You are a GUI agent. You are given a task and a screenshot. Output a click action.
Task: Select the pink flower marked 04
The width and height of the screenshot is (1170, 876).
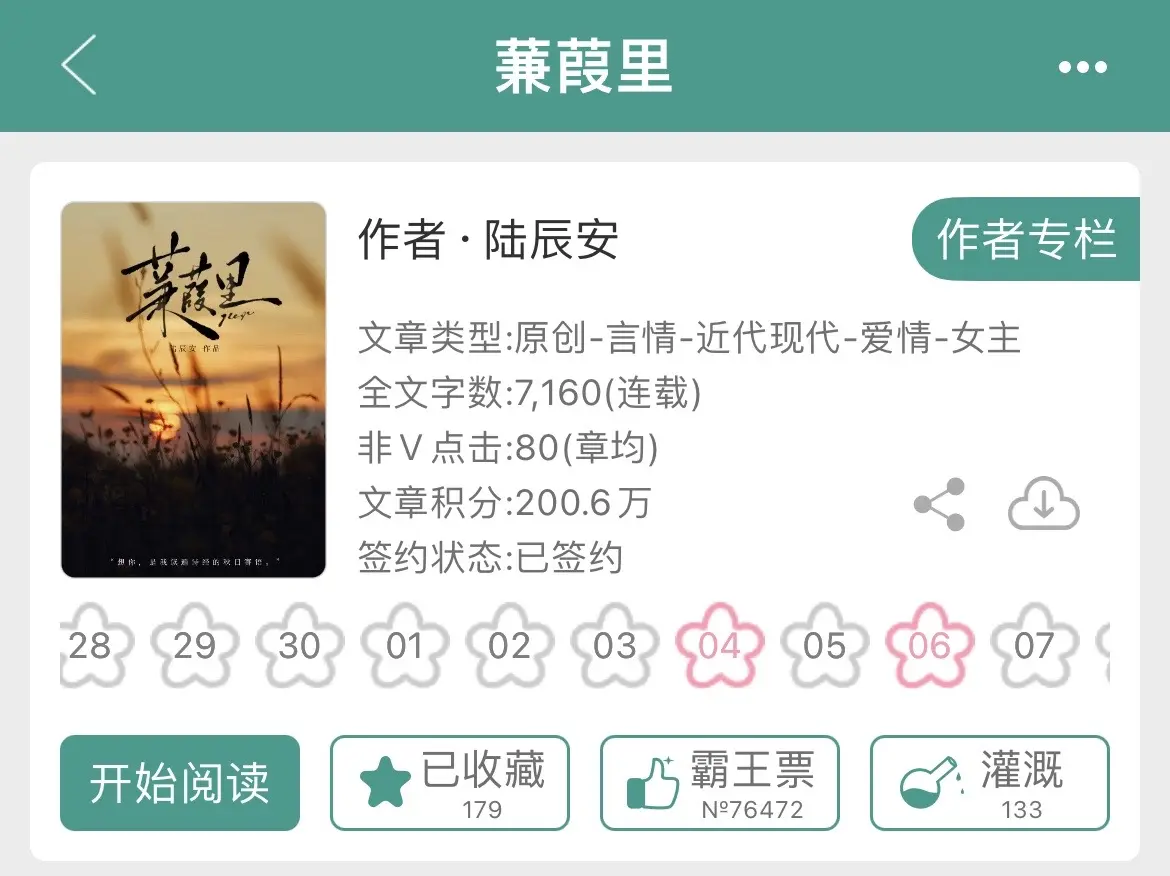(x=720, y=645)
